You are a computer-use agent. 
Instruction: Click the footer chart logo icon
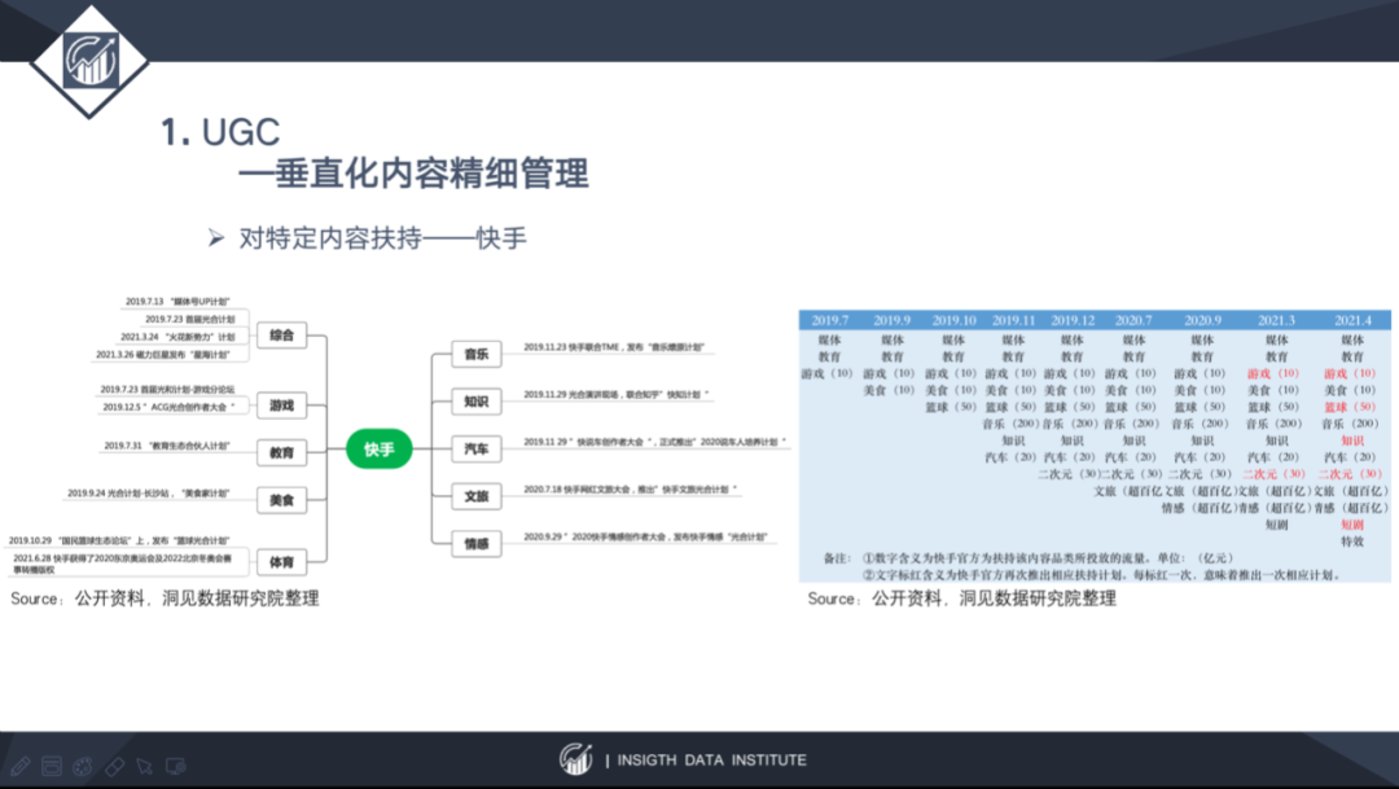[x=576, y=759]
